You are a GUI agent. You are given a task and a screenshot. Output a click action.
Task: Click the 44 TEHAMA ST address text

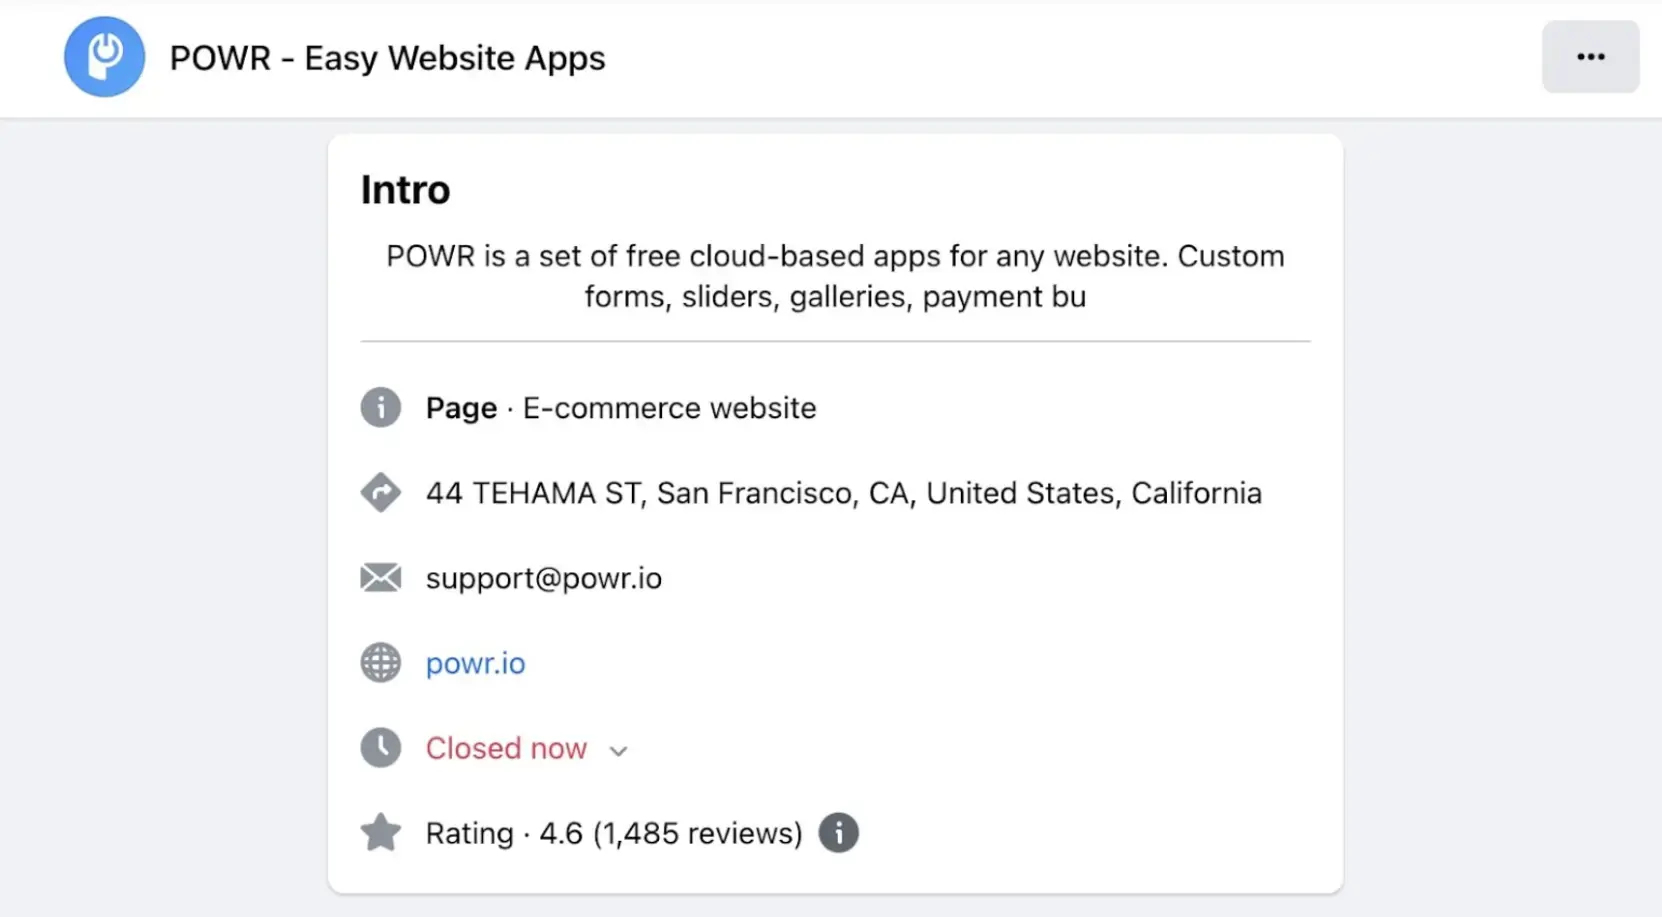(843, 493)
